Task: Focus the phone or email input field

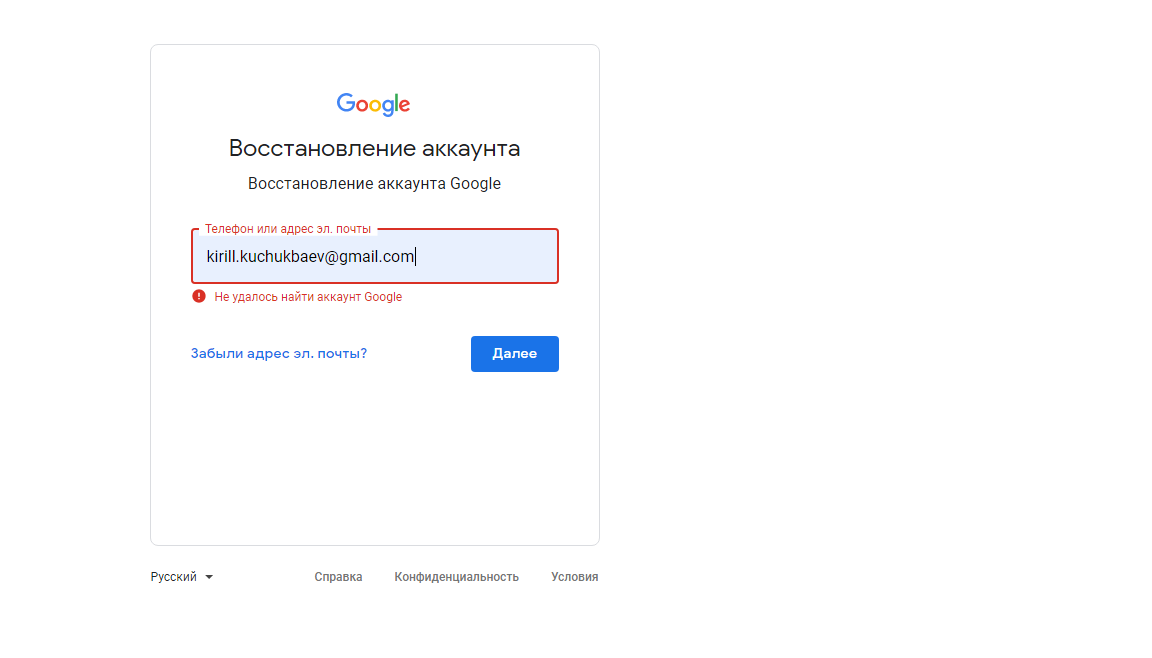Action: tap(374, 257)
